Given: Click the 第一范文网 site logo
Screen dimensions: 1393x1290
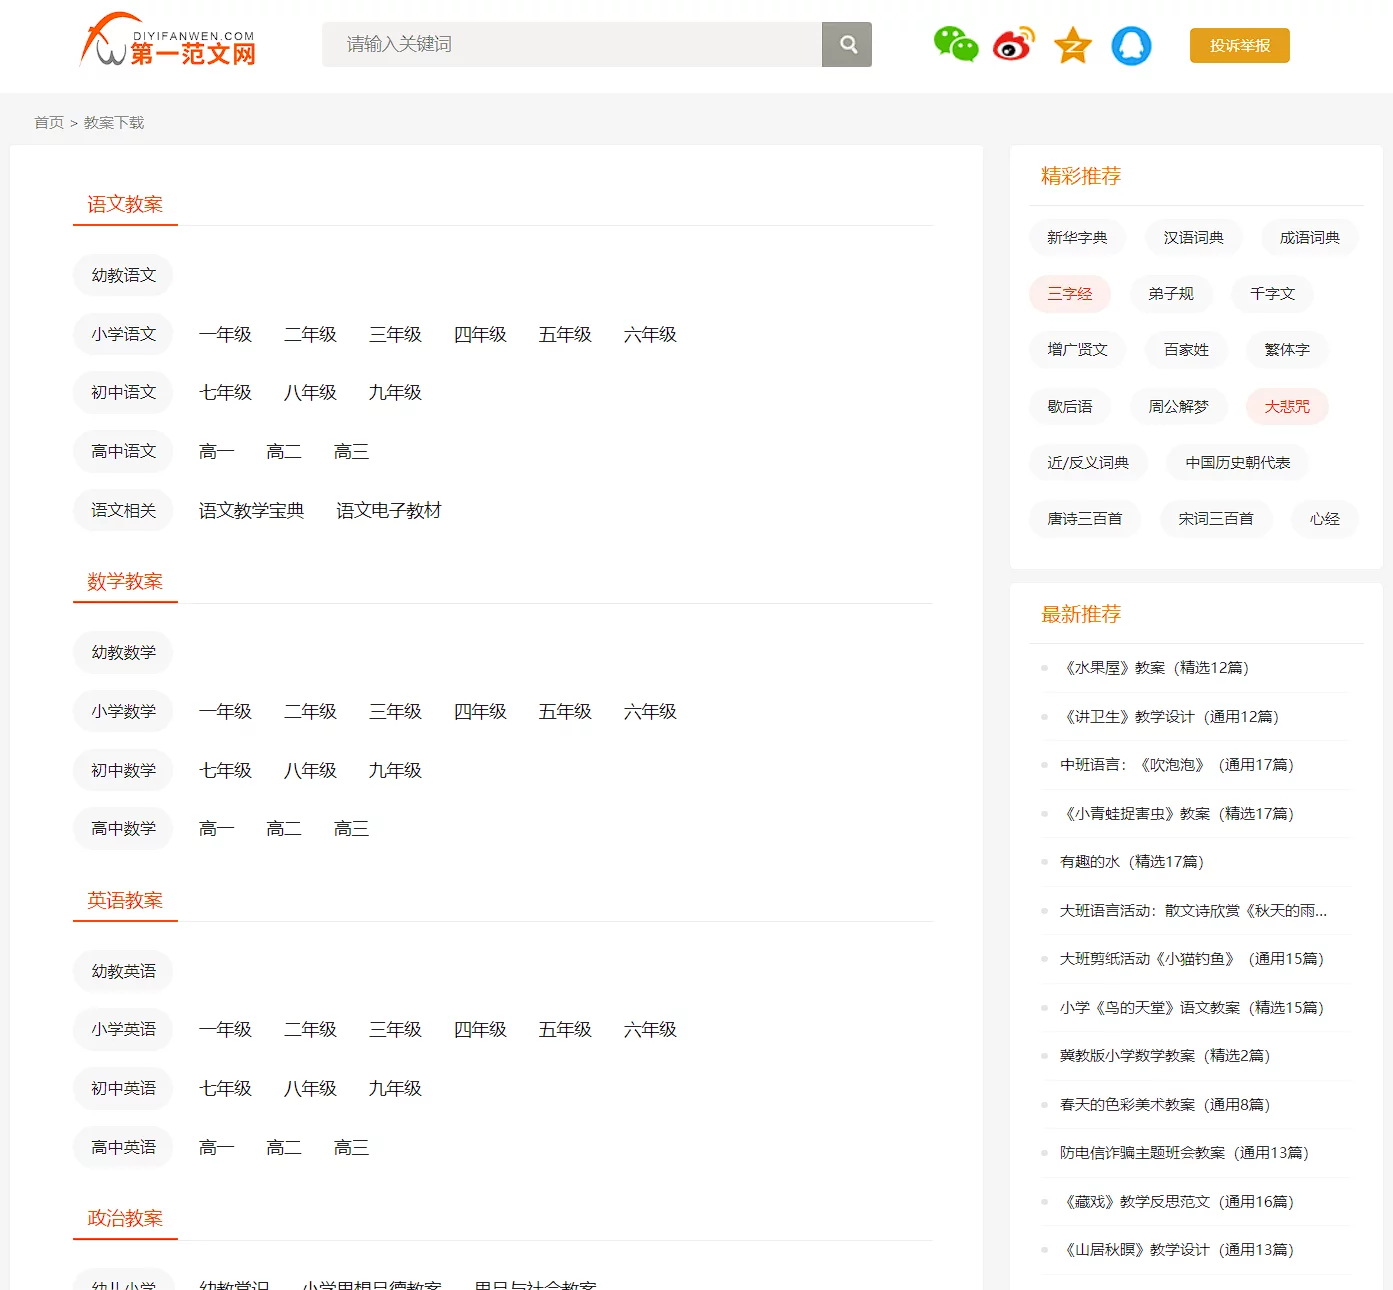Looking at the screenshot, I should (x=168, y=42).
